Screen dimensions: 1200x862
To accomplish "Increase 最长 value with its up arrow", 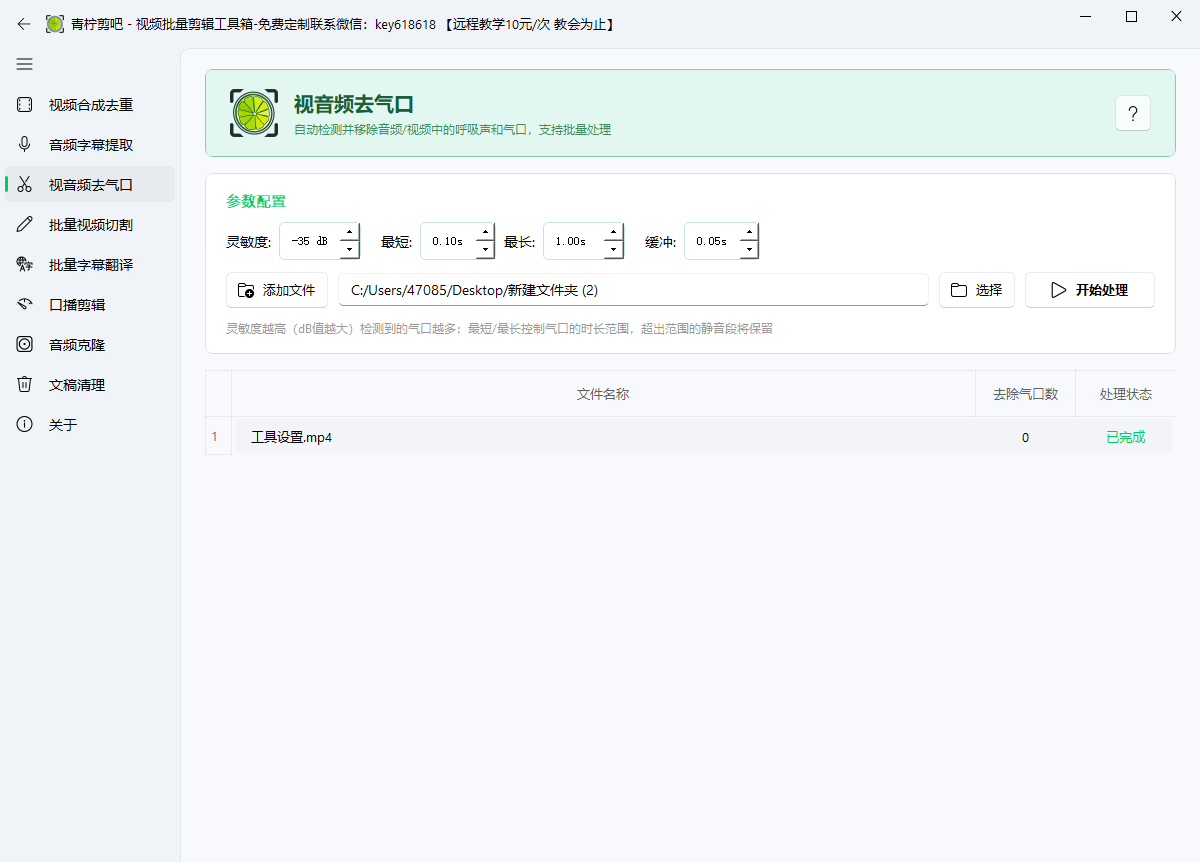I will tap(612, 233).
